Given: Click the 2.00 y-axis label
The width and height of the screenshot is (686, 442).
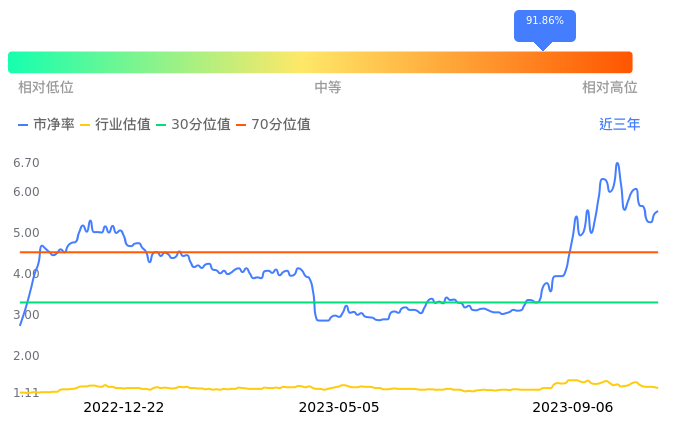Looking at the screenshot, I should pyautogui.click(x=26, y=356).
